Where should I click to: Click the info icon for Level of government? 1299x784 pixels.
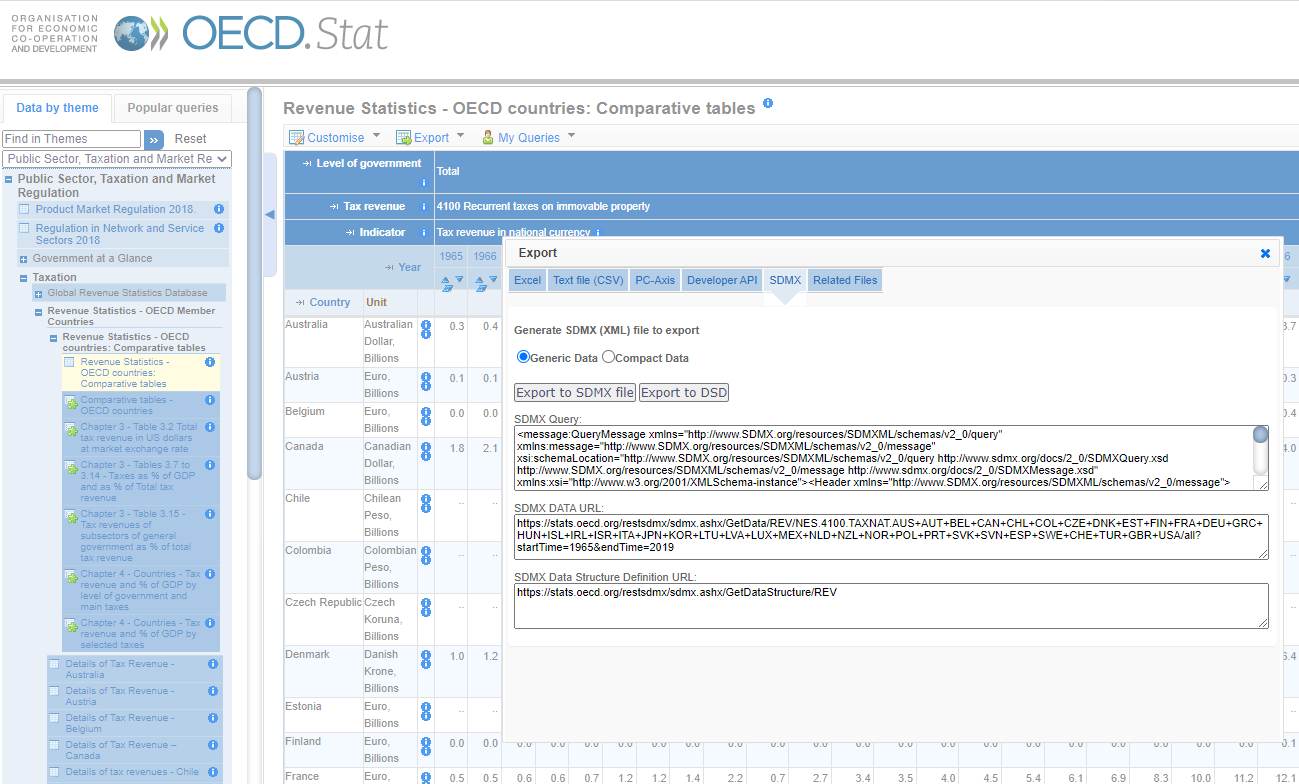point(424,182)
